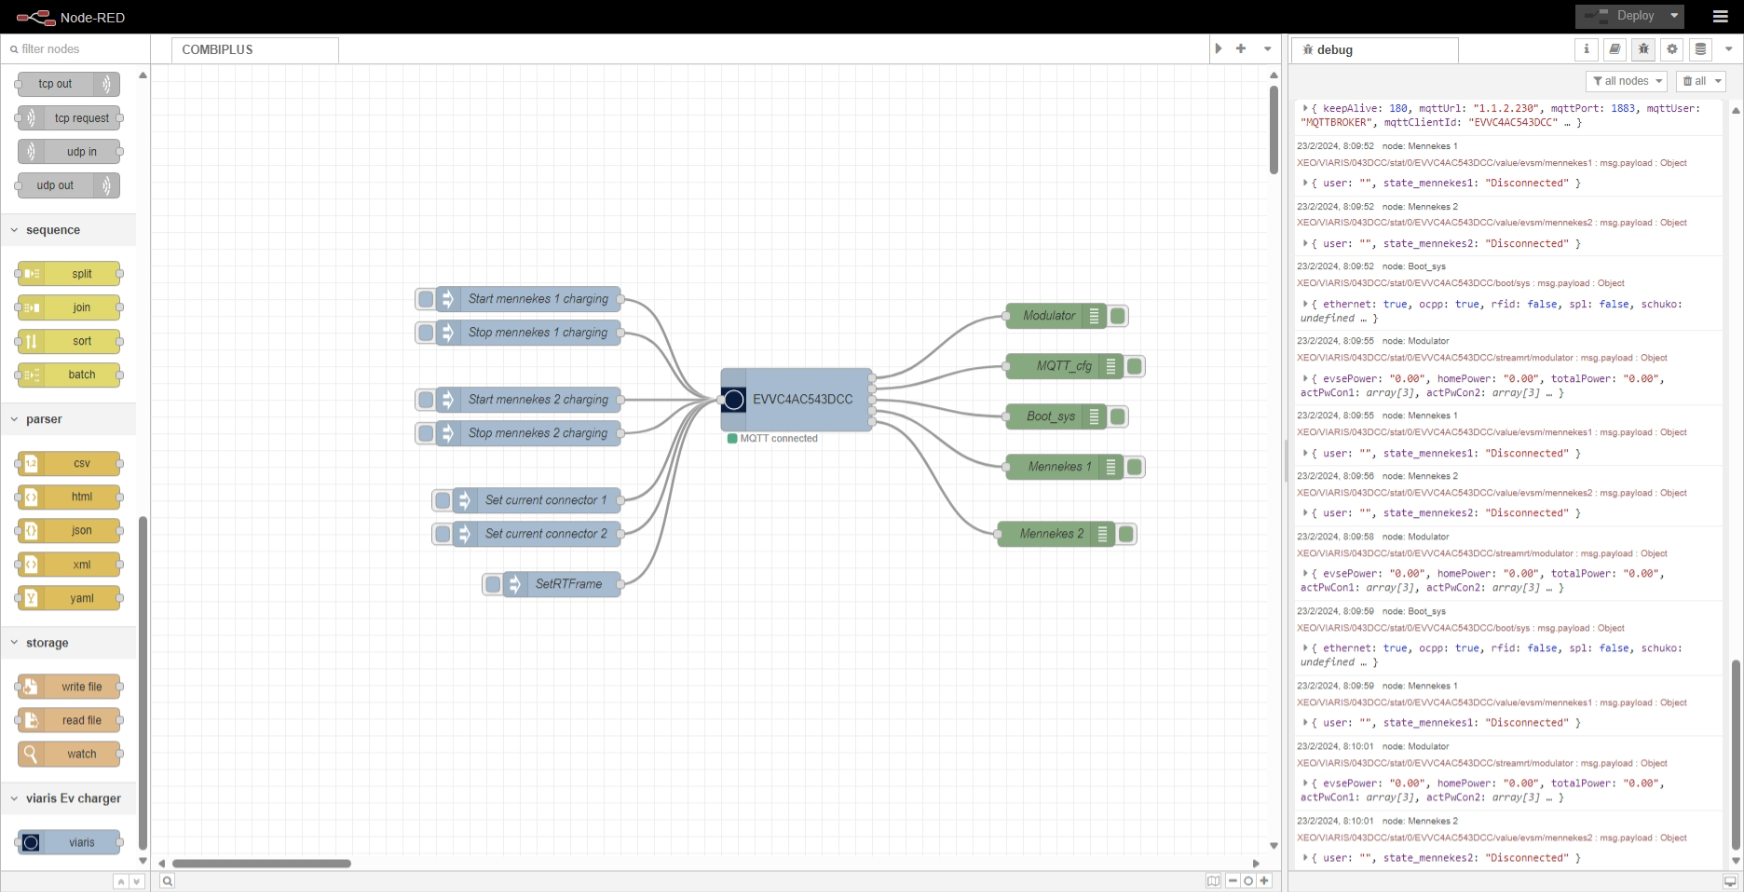The height and width of the screenshot is (892, 1744).
Task: Open configuration nodes gear tab
Action: 1672,49
